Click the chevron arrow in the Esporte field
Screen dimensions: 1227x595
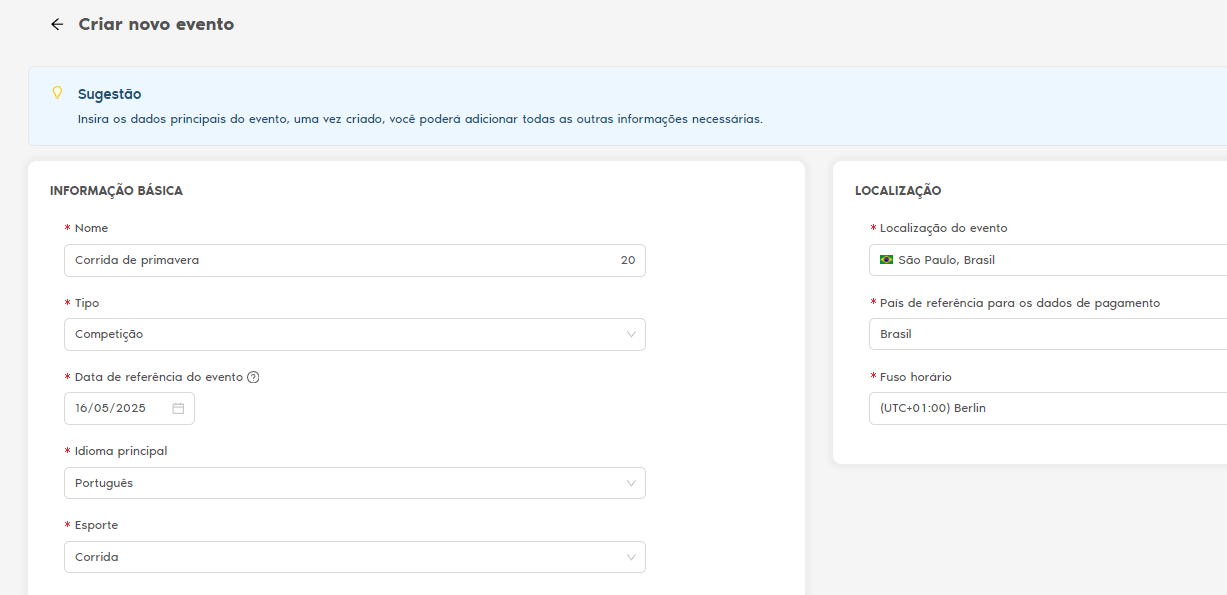(631, 557)
